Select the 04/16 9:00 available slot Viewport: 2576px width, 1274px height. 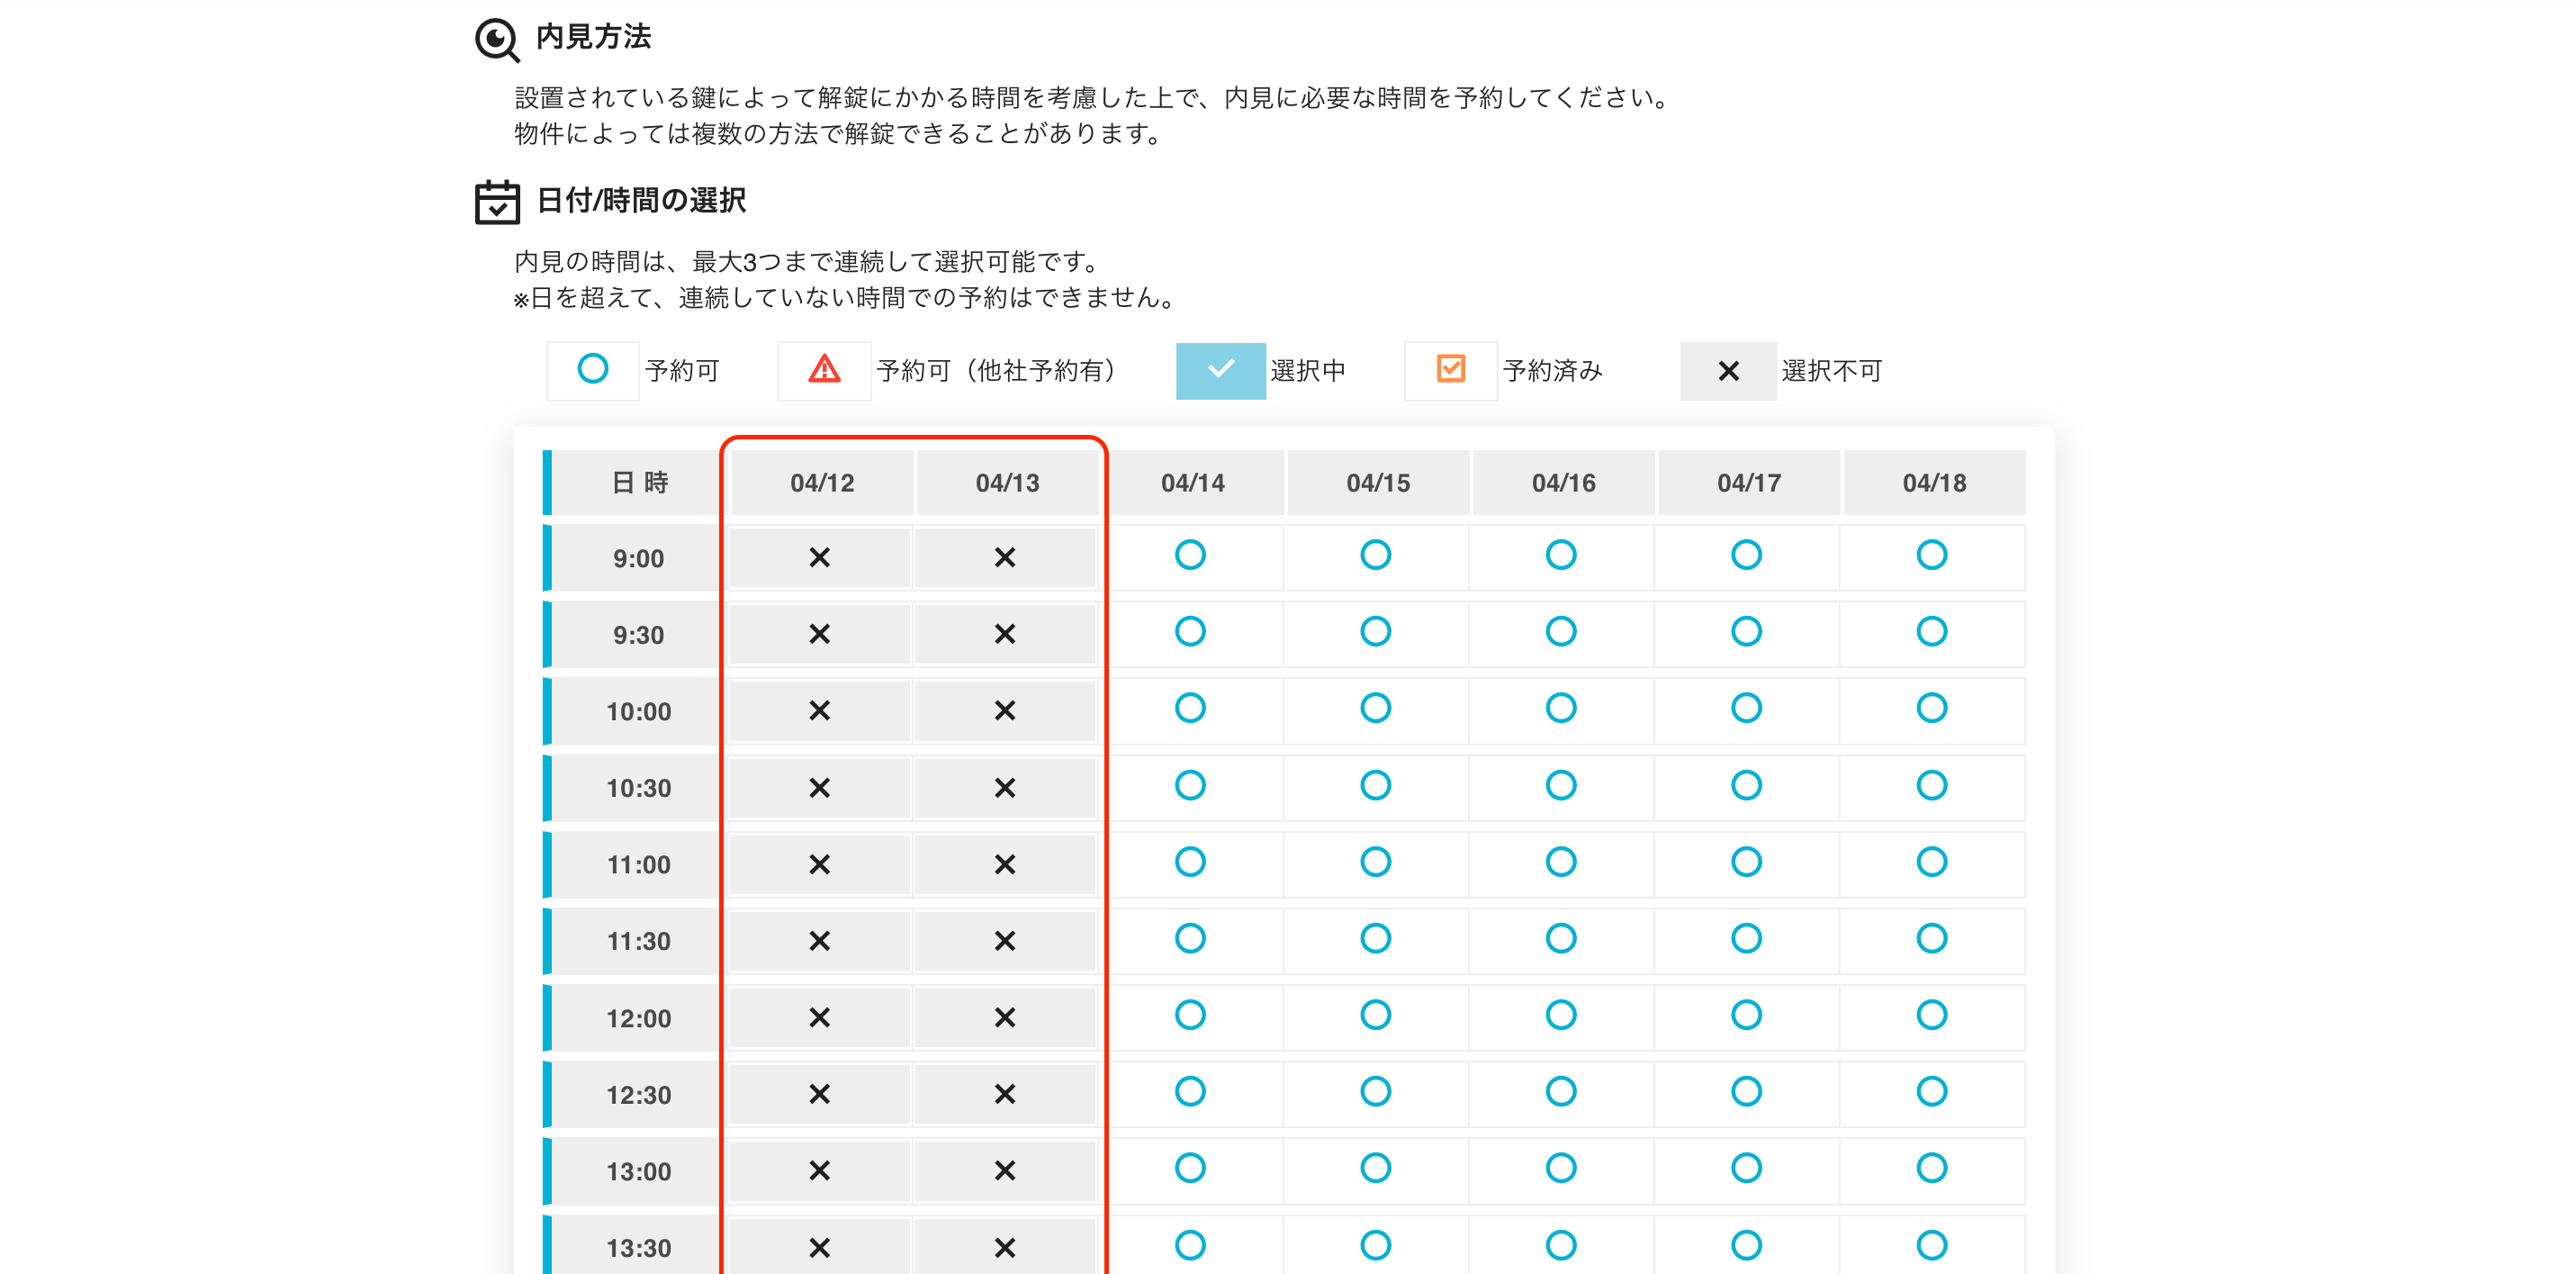tap(1561, 555)
